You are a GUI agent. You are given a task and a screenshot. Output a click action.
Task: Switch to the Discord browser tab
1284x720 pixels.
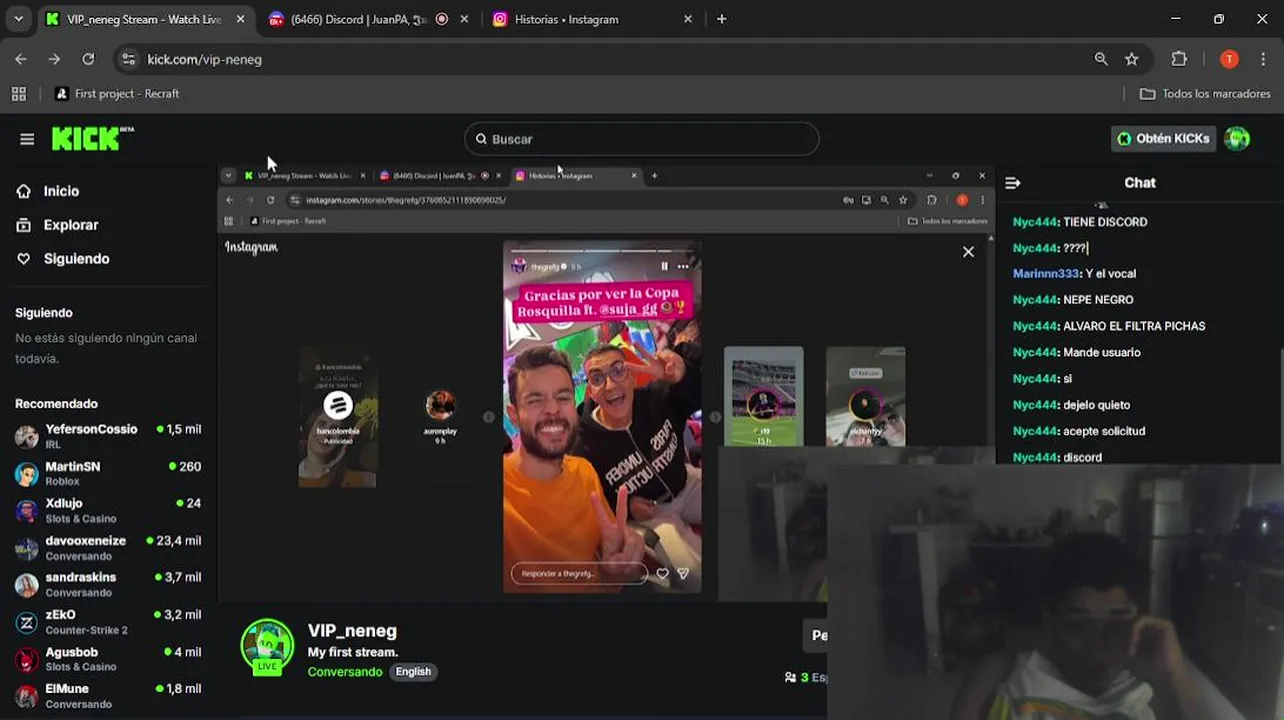click(369, 19)
